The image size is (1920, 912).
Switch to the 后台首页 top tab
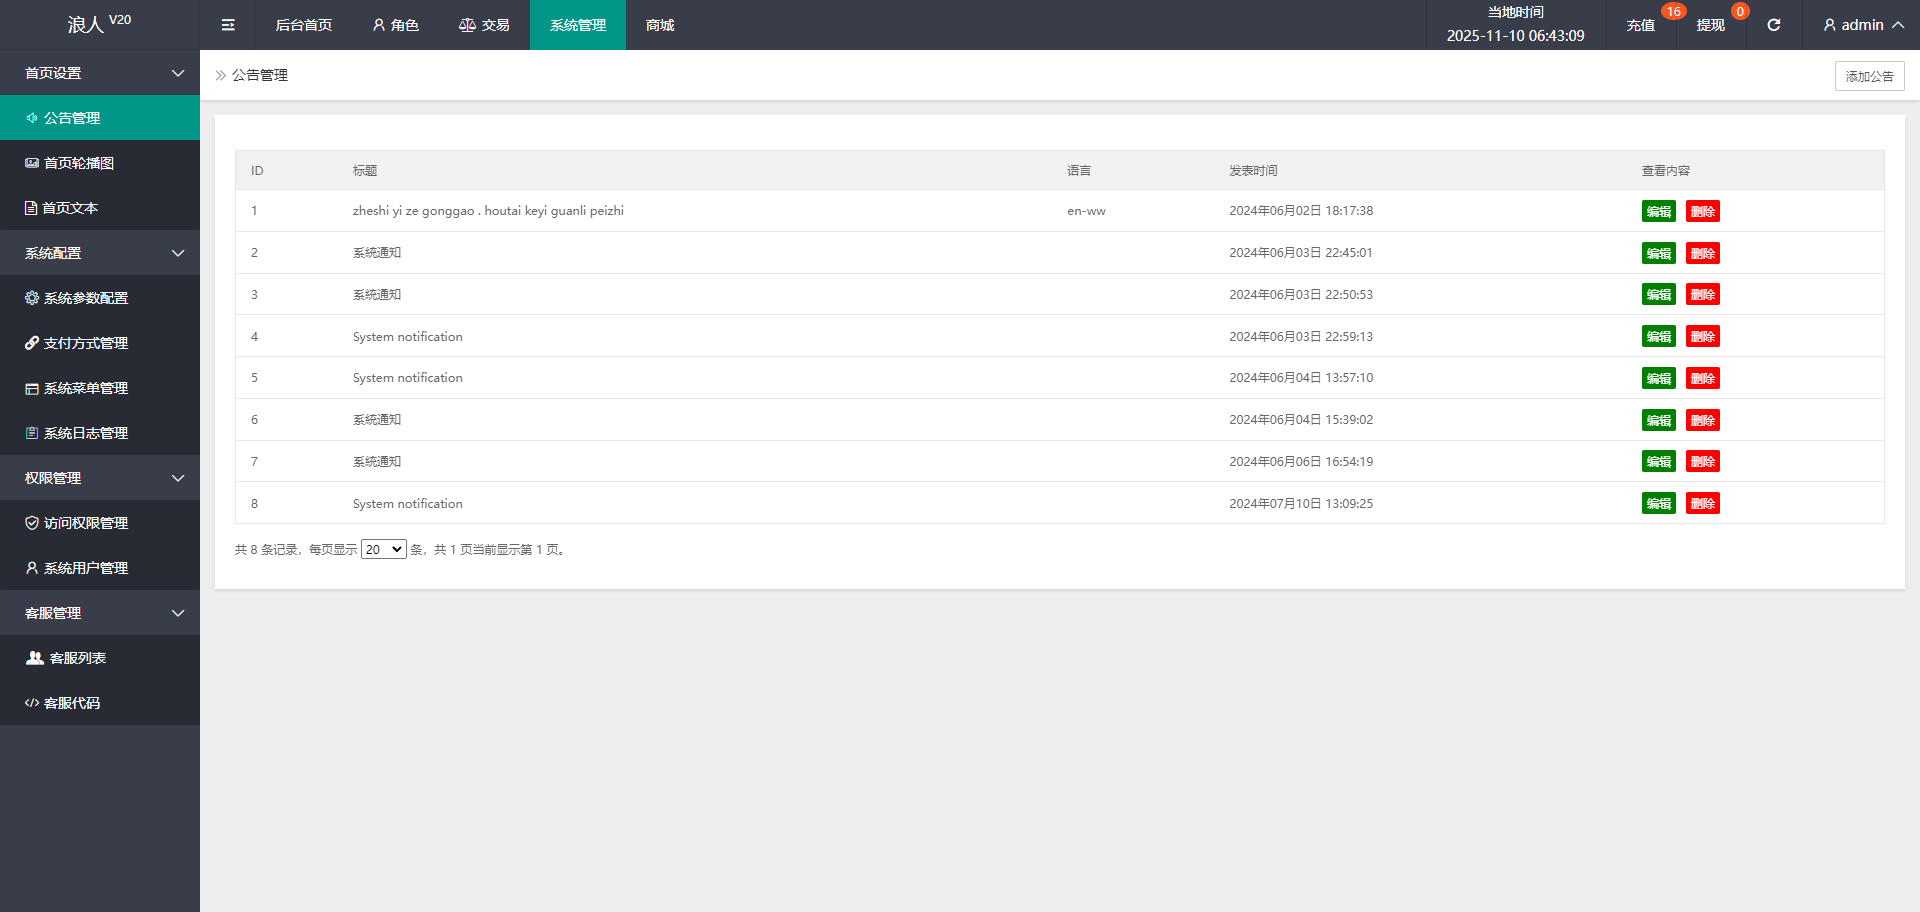(304, 25)
